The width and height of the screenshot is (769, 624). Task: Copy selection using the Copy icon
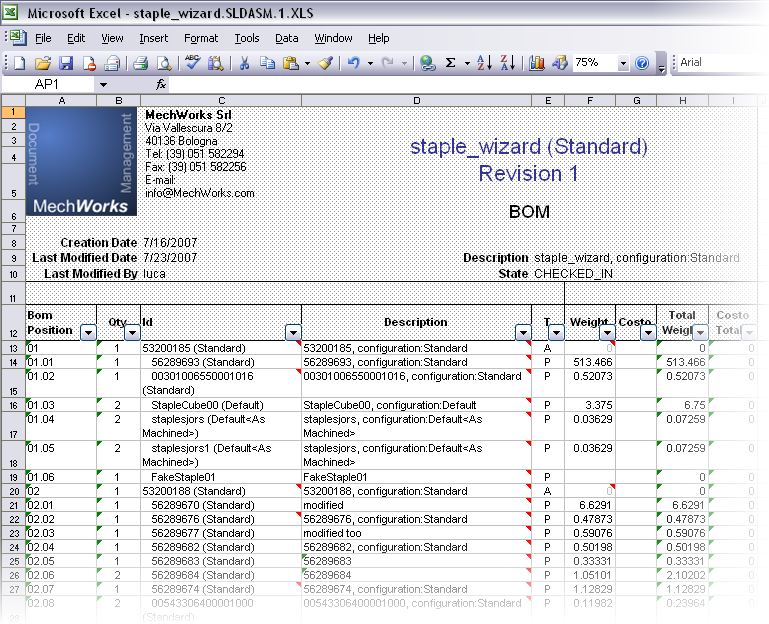(x=267, y=63)
